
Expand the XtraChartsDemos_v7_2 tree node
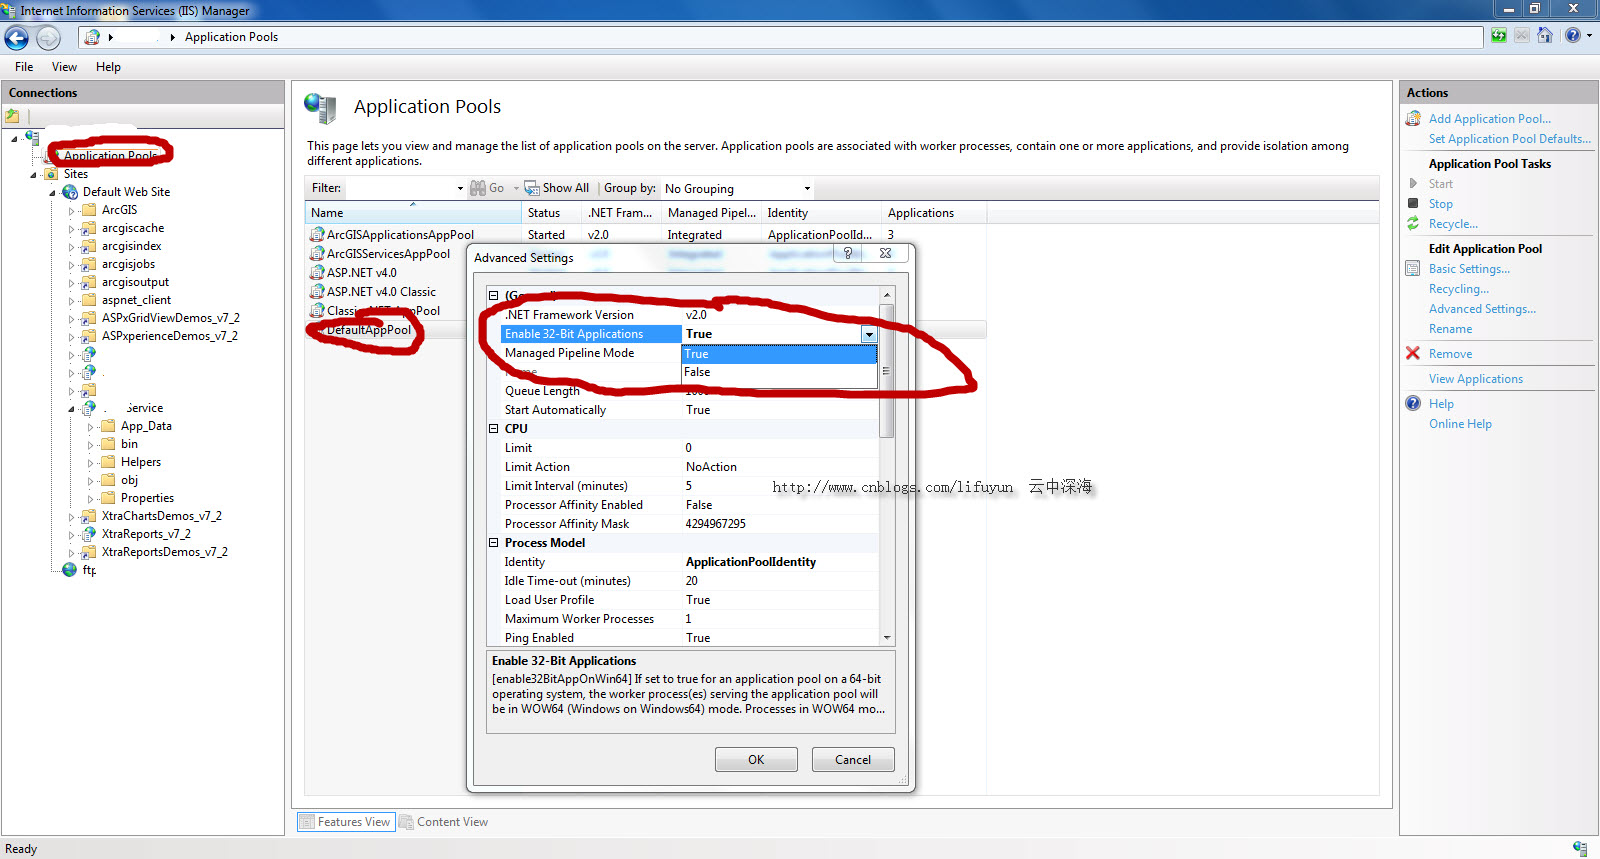coord(71,517)
